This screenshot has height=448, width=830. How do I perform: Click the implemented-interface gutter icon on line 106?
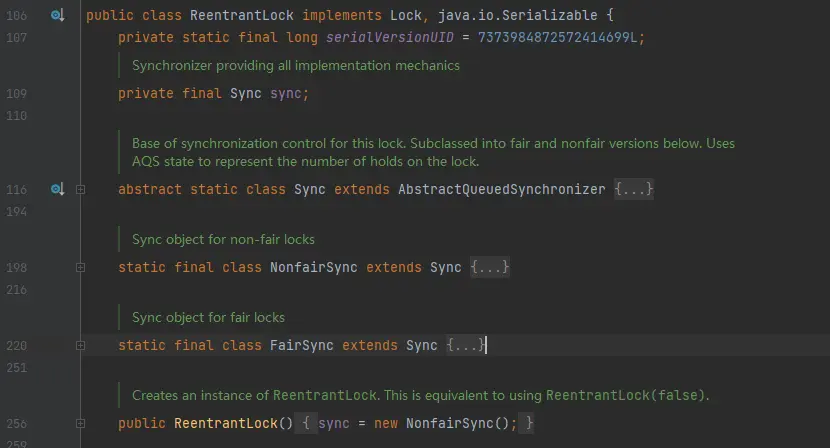click(x=58, y=15)
